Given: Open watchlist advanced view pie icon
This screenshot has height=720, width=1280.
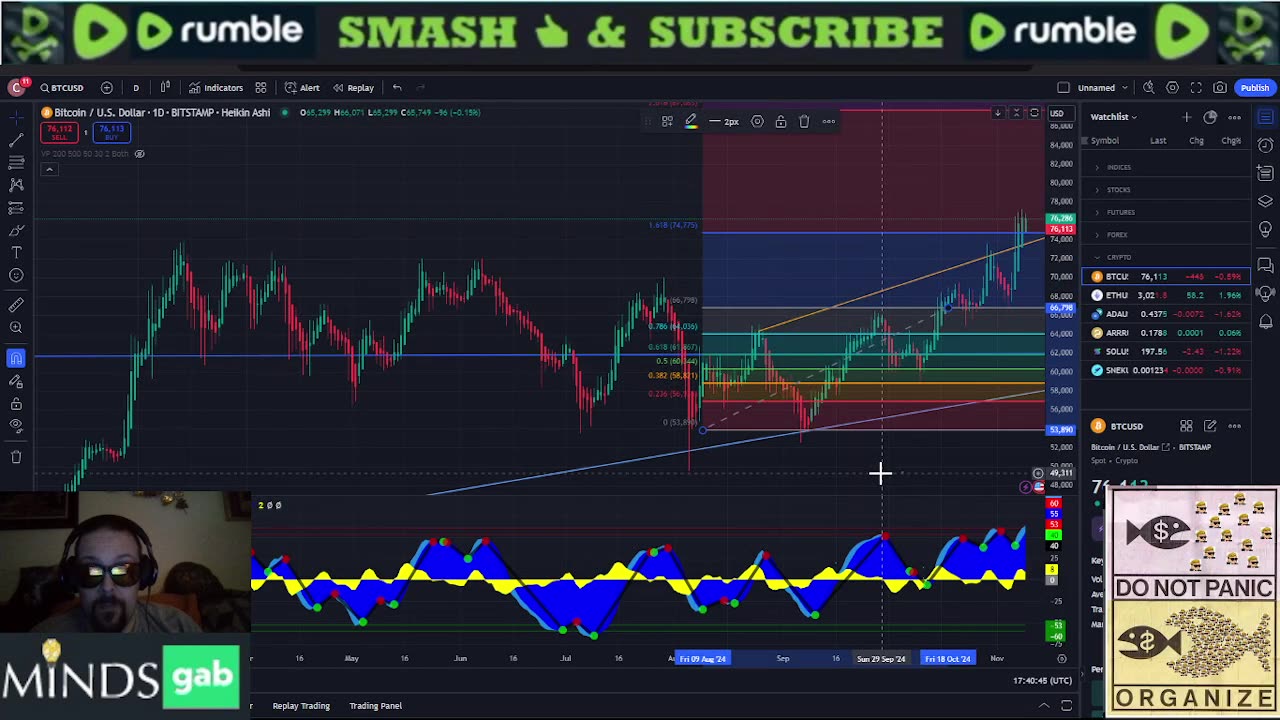Looking at the screenshot, I should [1210, 117].
